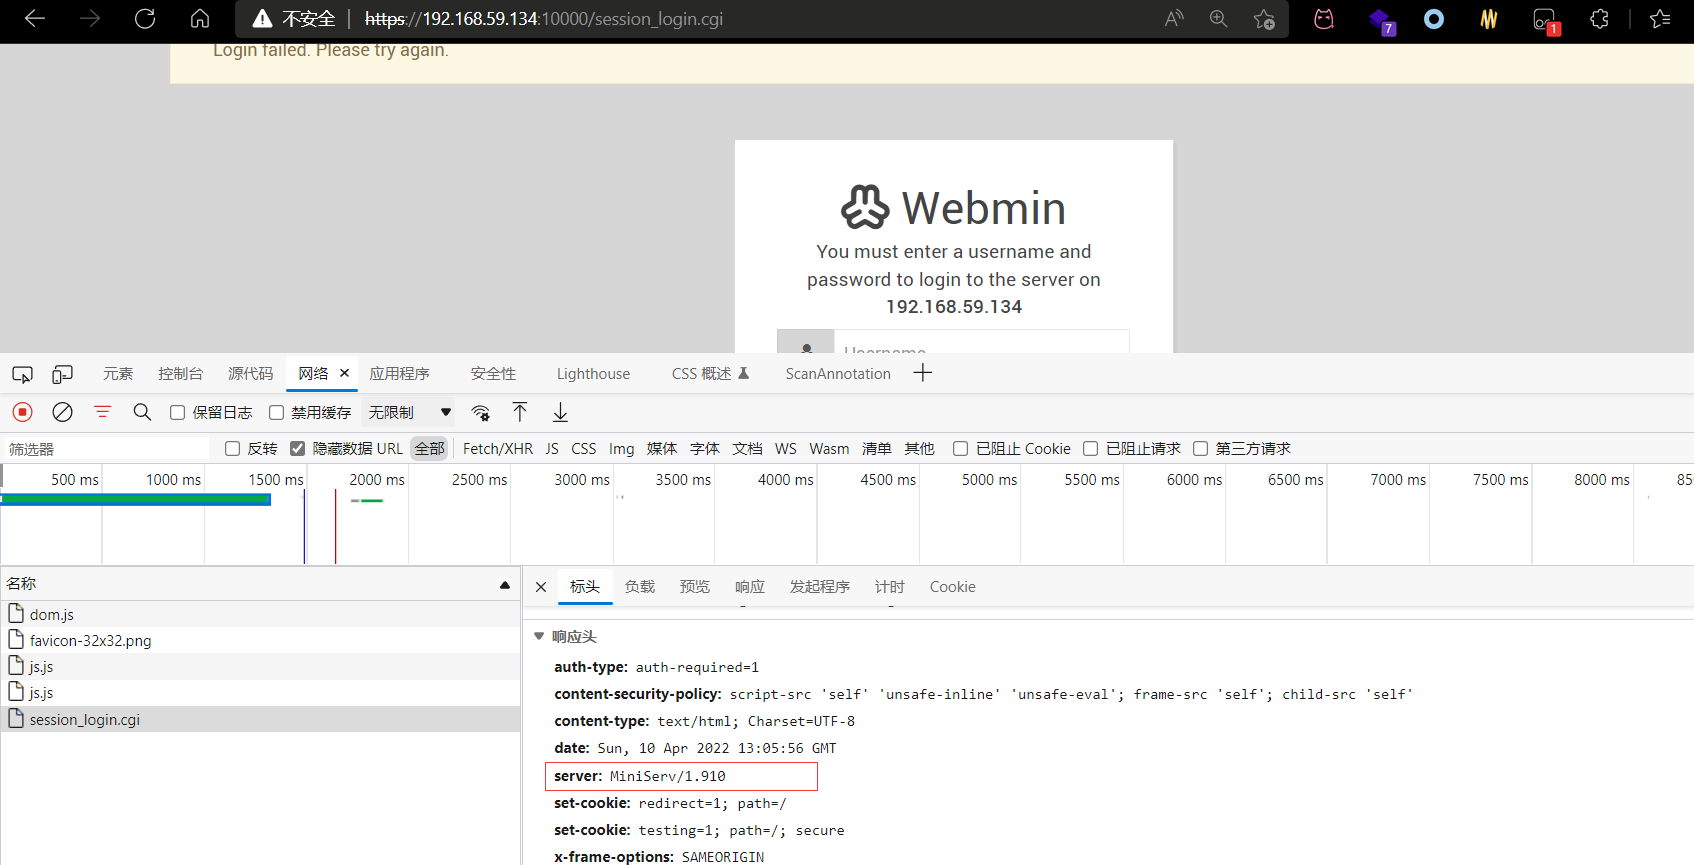Open the yellow W extension icon
This screenshot has height=865, width=1694.
(1489, 19)
